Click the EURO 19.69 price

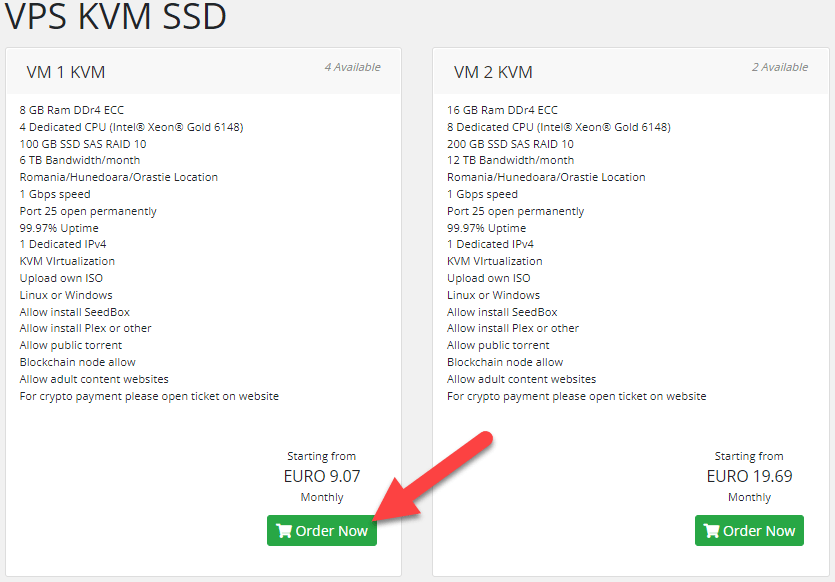(x=749, y=476)
